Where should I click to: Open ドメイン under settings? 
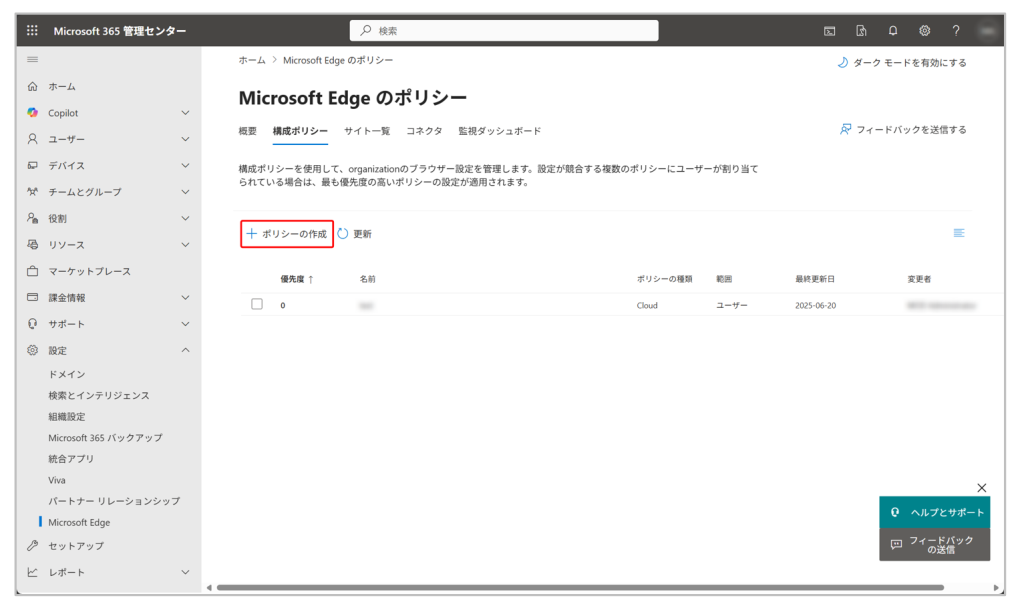[67, 374]
